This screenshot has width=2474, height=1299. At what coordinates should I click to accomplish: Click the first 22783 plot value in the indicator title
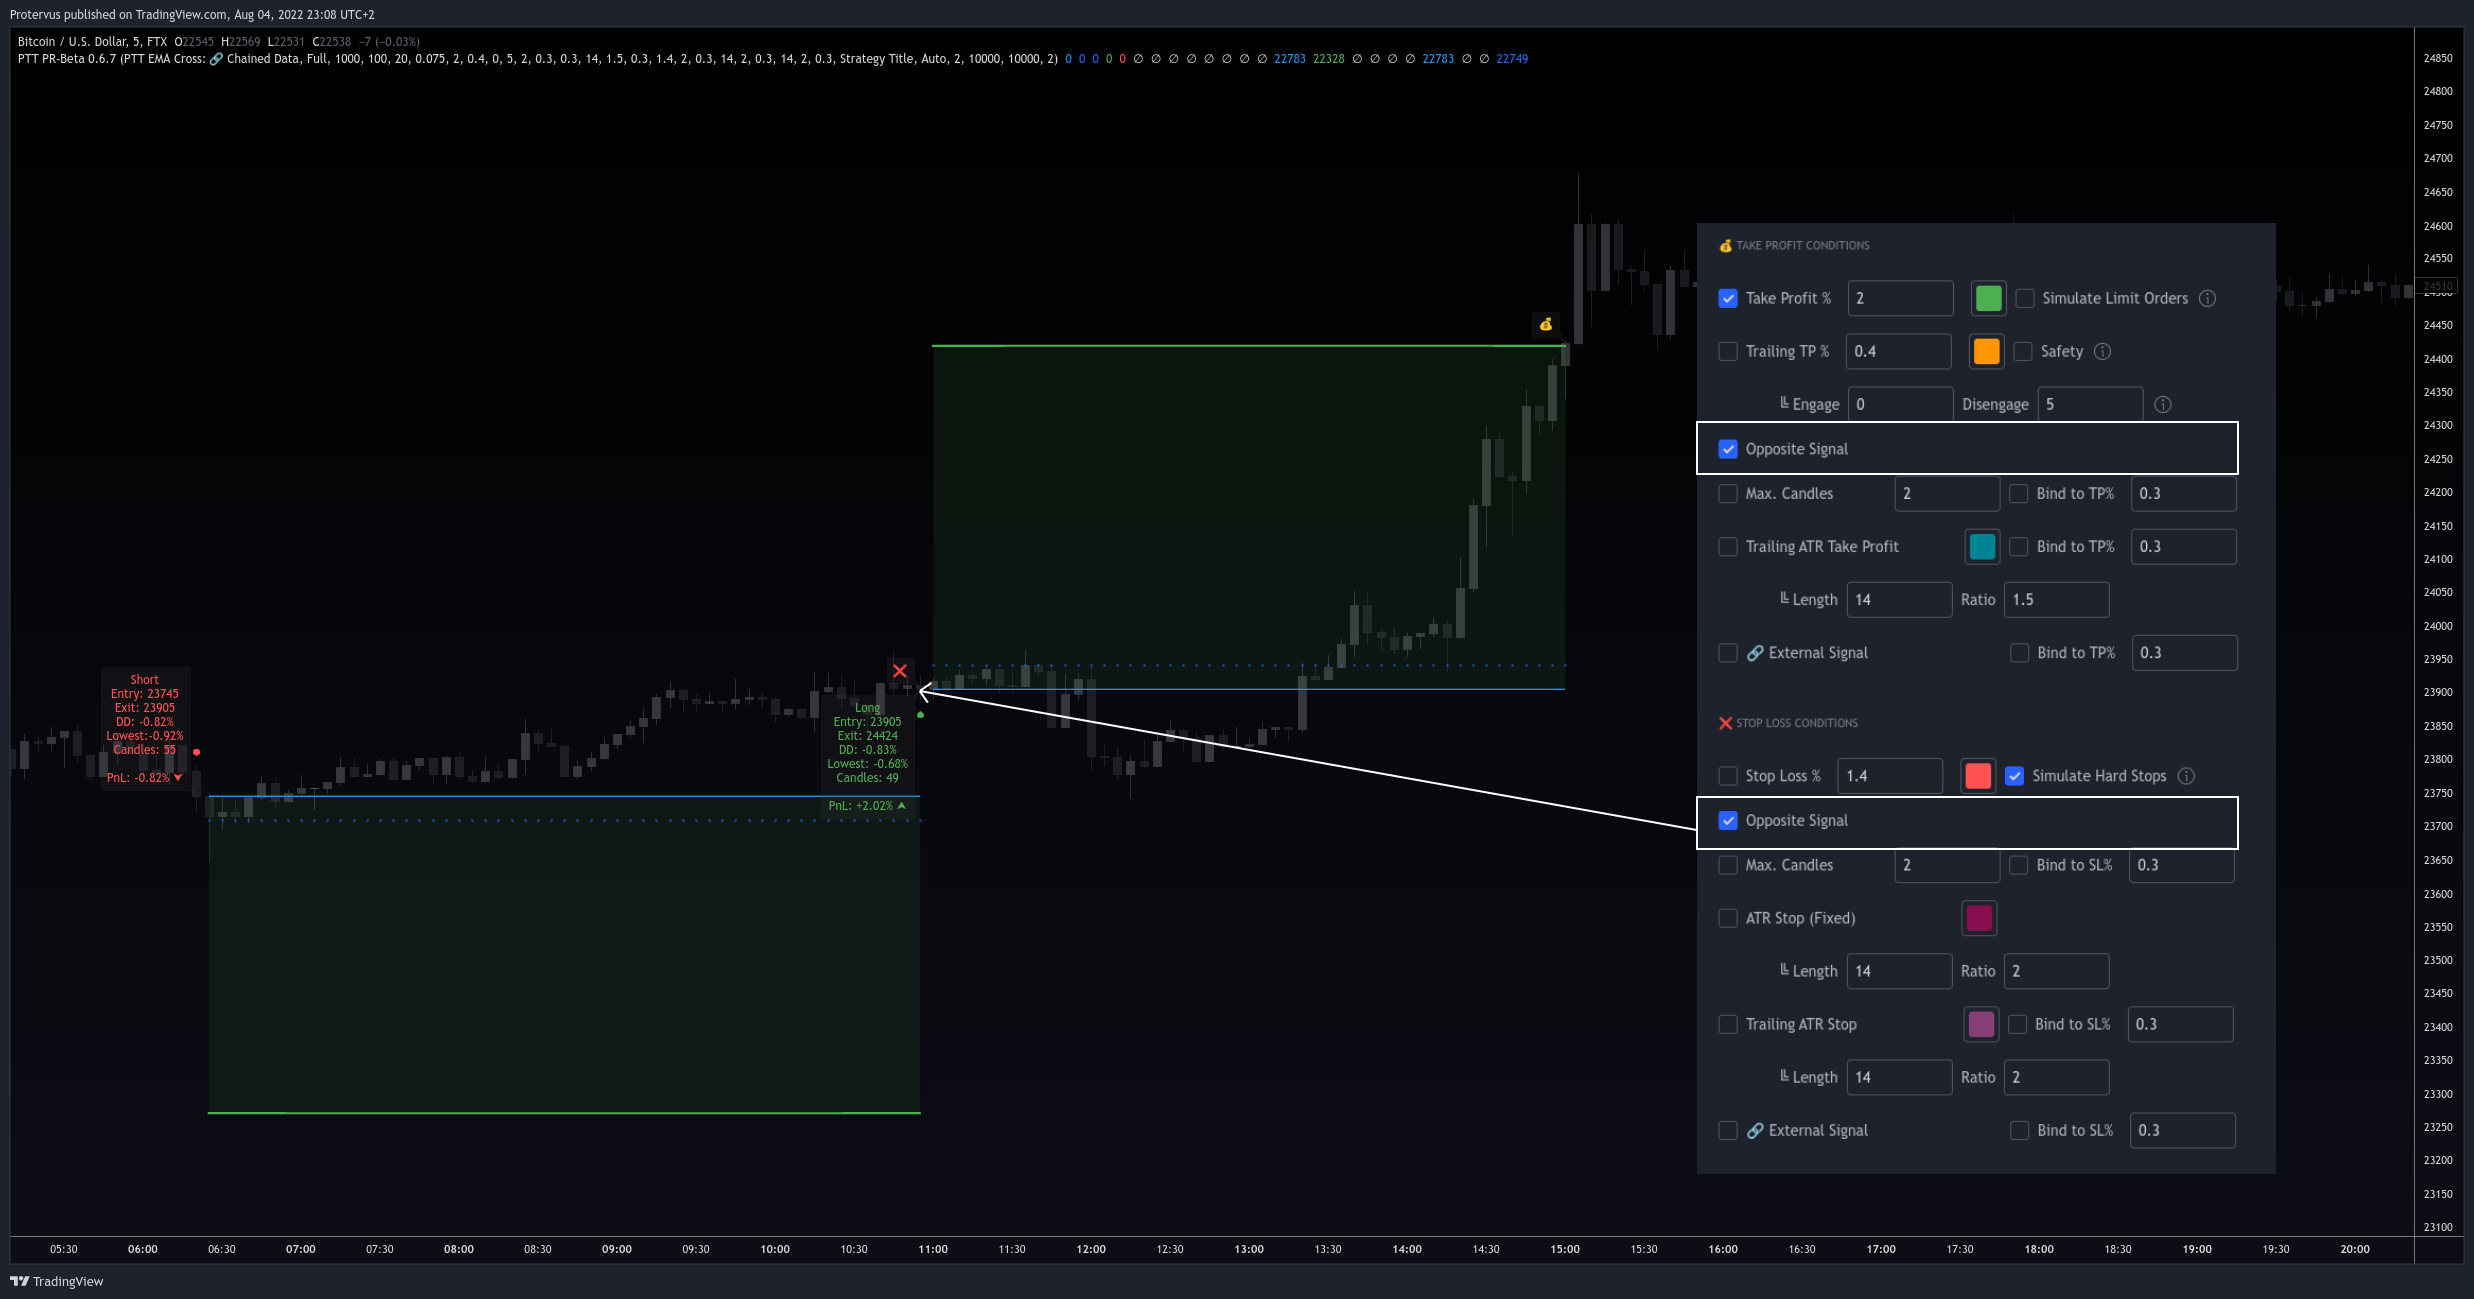(1290, 59)
